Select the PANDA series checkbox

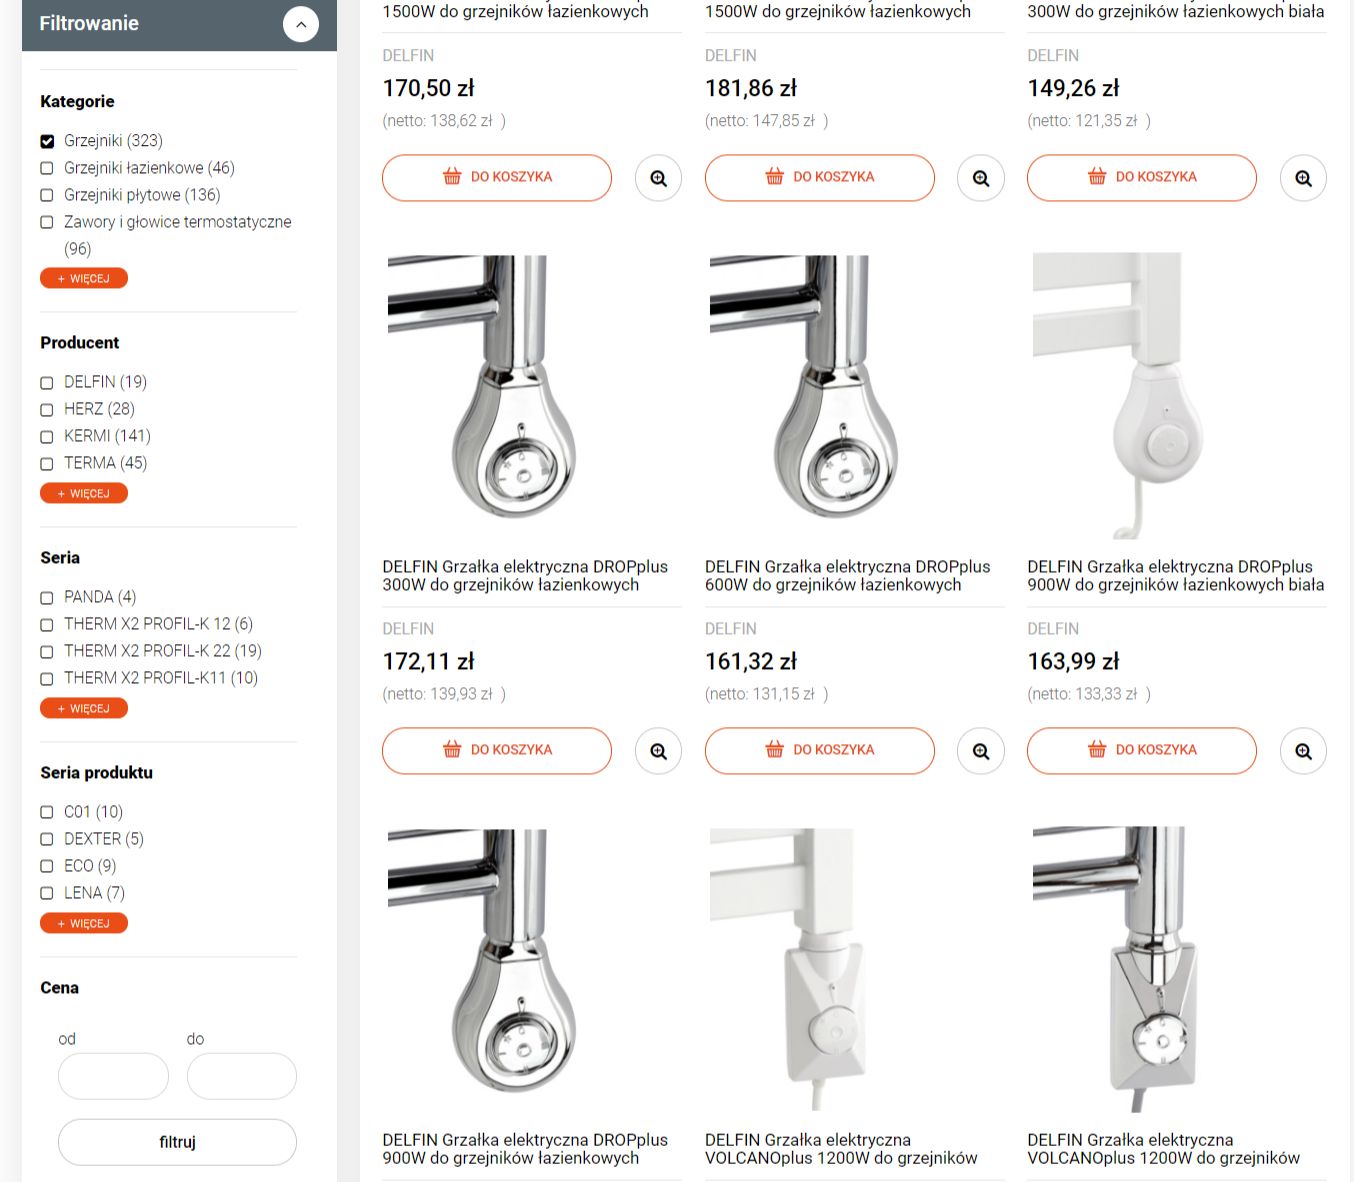pyautogui.click(x=47, y=597)
